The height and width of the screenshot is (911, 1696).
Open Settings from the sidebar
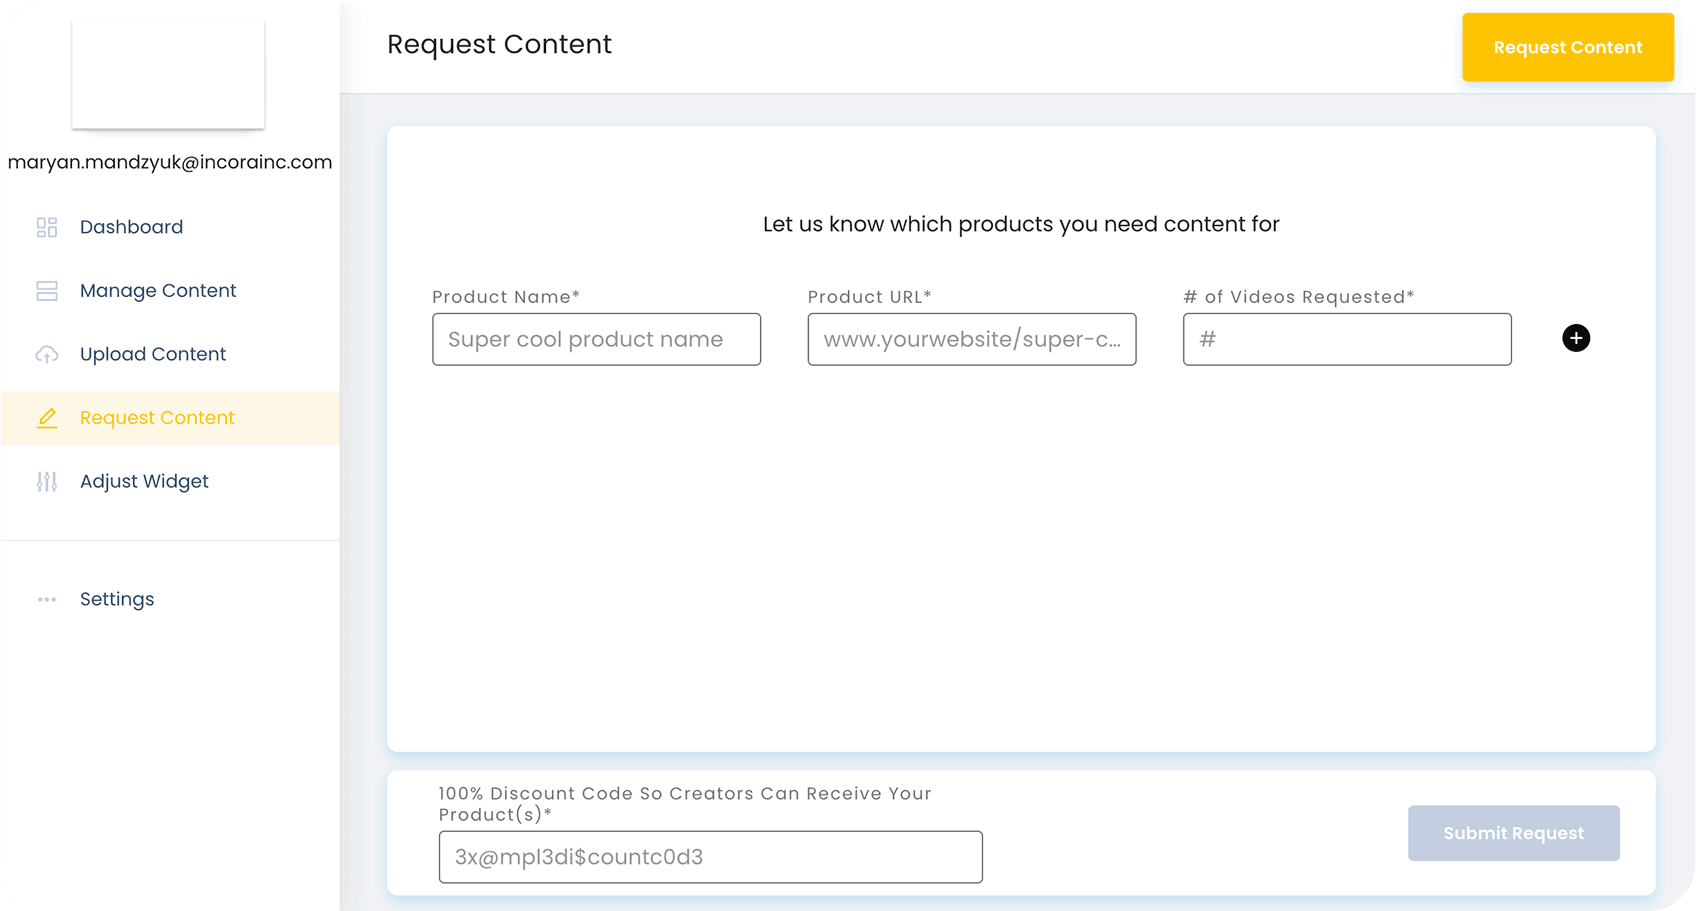[x=117, y=600]
